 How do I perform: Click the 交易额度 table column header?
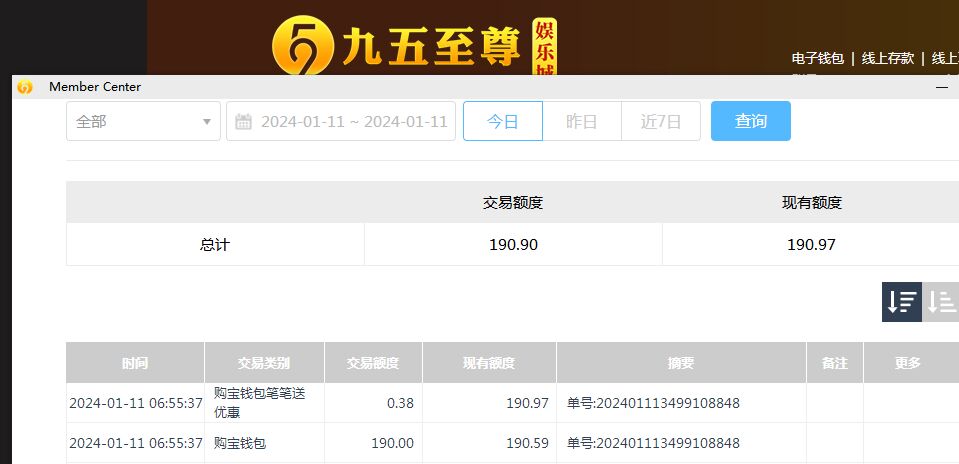(373, 363)
